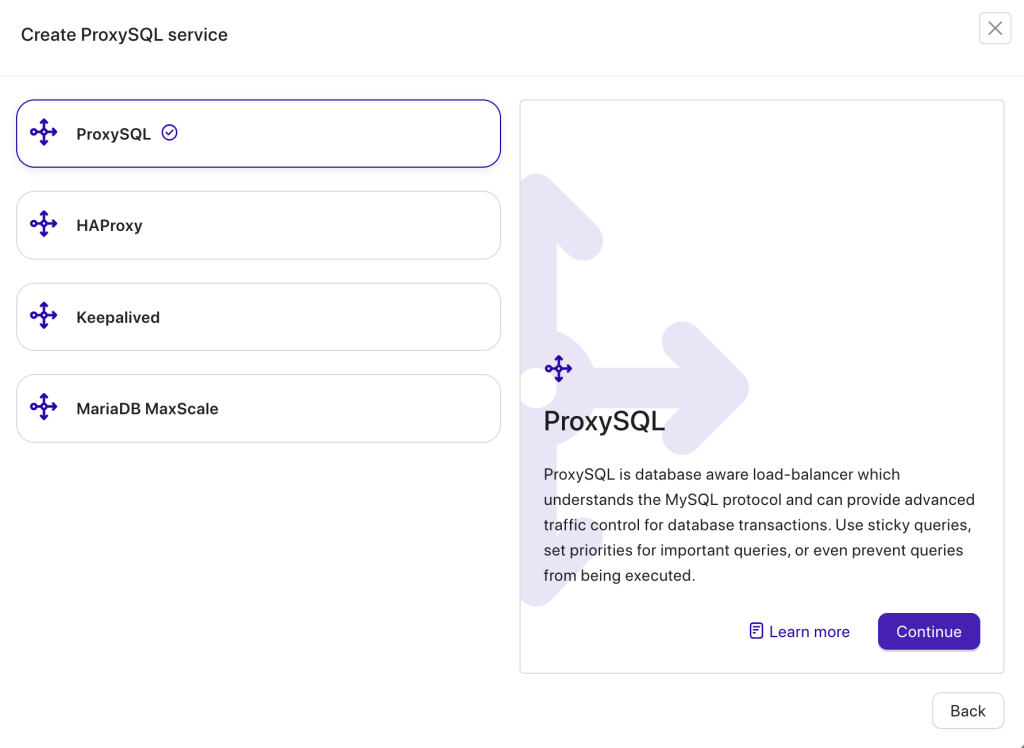This screenshot has width=1024, height=748.
Task: Select the ProxySQL load balancer icon
Action: (43, 132)
